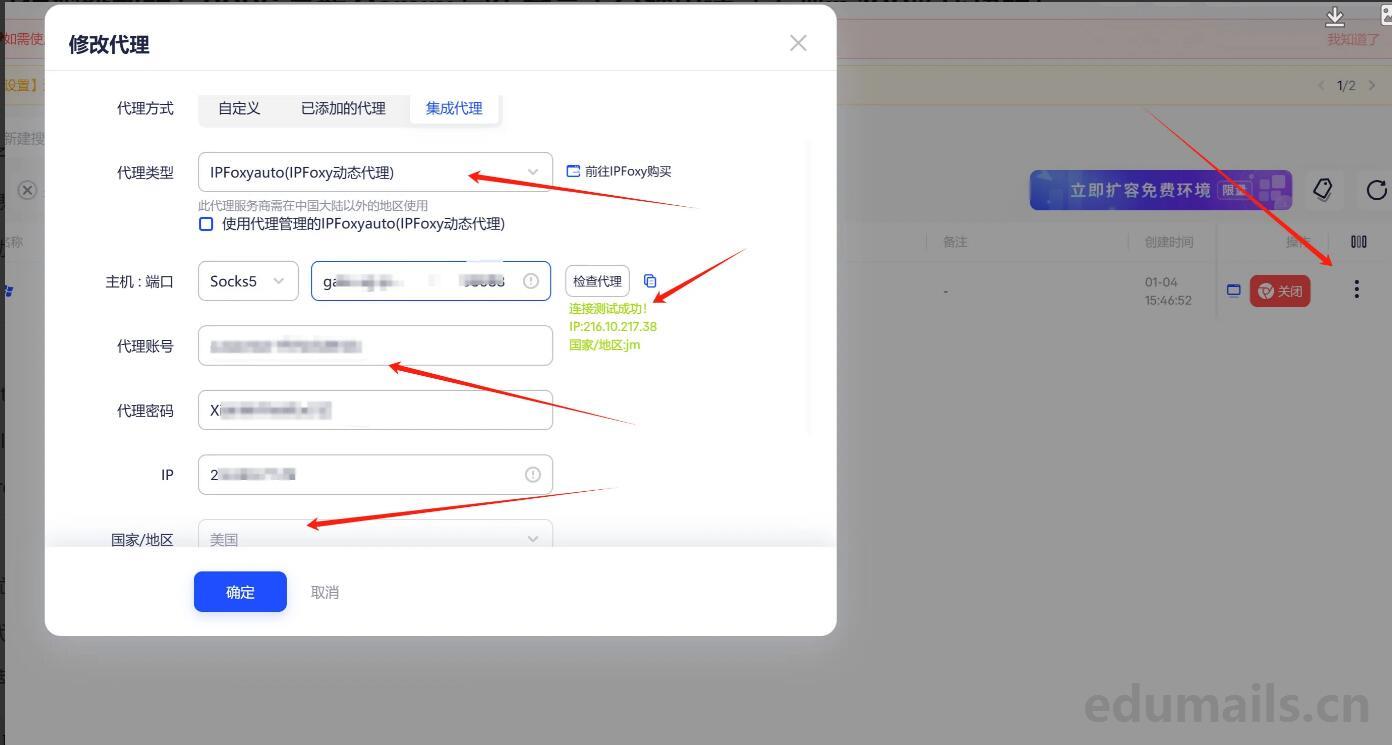Click inside the 代理账号 input field
The image size is (1392, 745).
[x=375, y=345]
